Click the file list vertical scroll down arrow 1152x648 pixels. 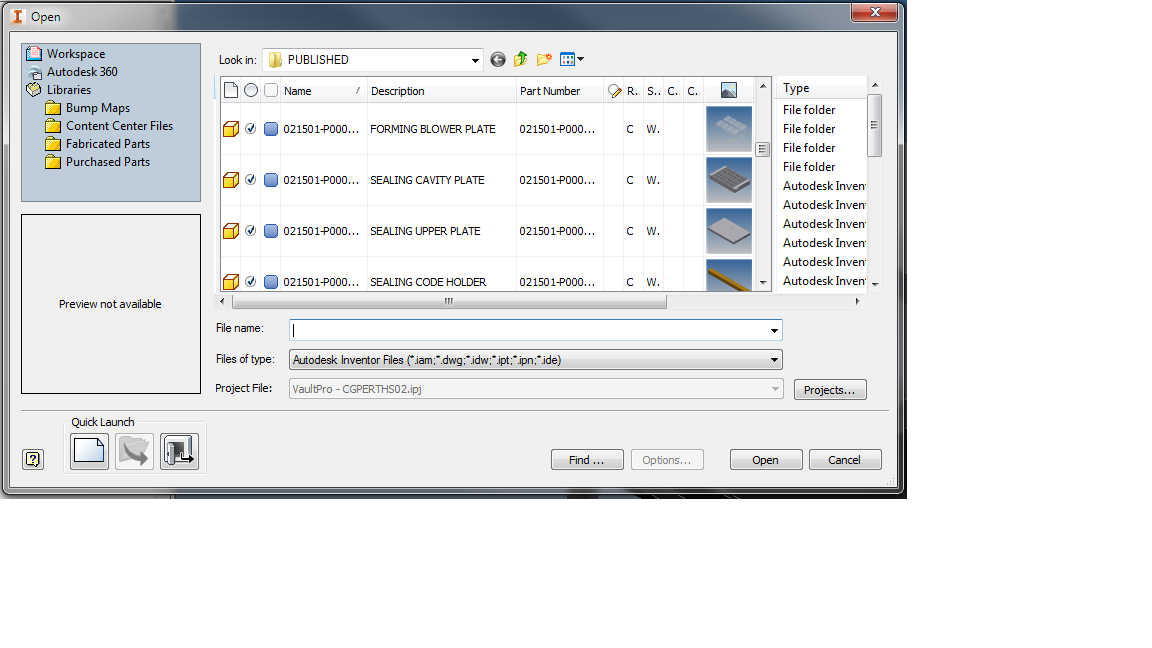763,283
